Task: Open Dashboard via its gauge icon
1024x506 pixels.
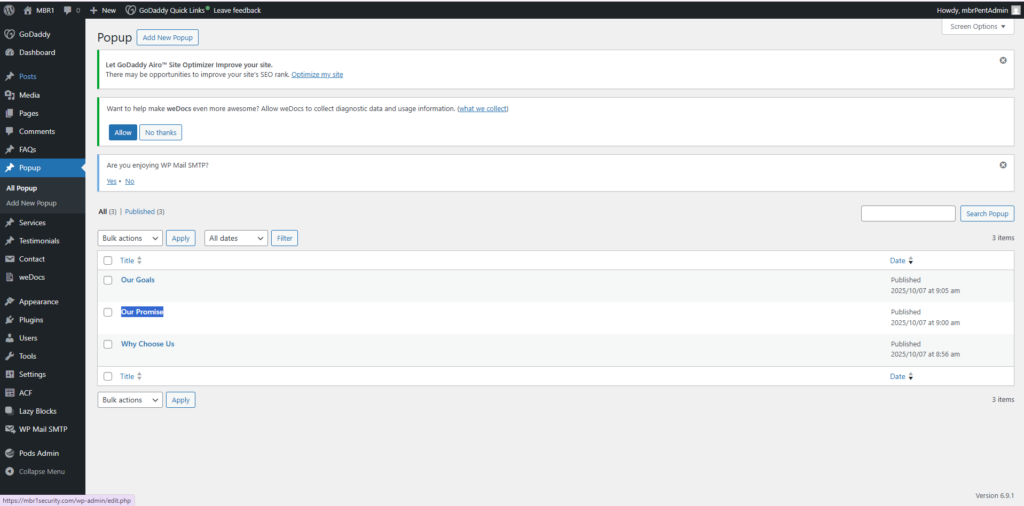Action: tap(10, 52)
